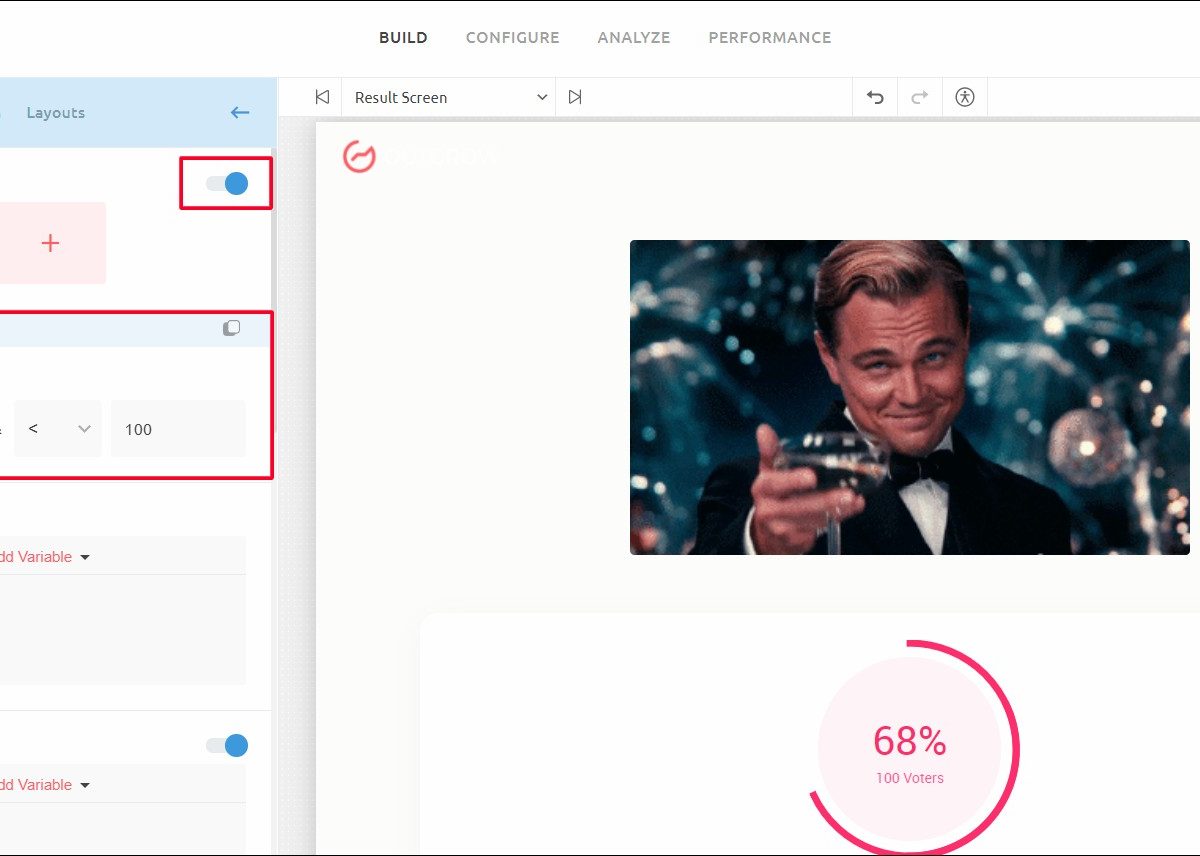Open the Result Screen dropdown
Screen dimensions: 1200x856
[450, 97]
